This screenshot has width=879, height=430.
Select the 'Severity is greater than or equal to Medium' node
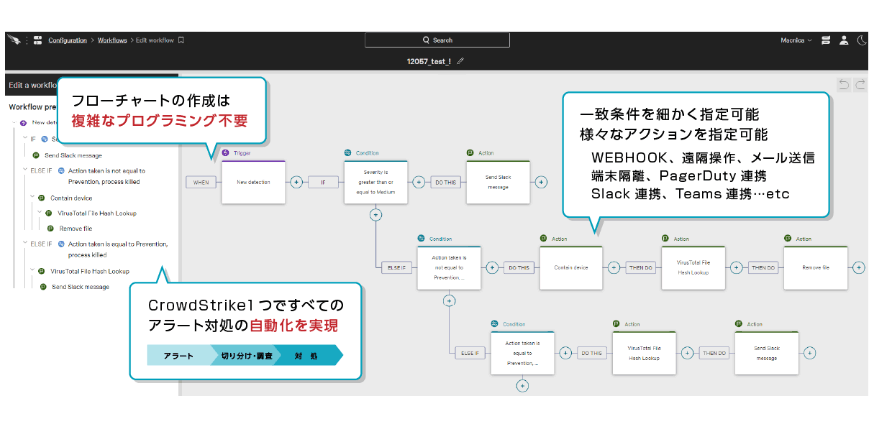click(376, 182)
